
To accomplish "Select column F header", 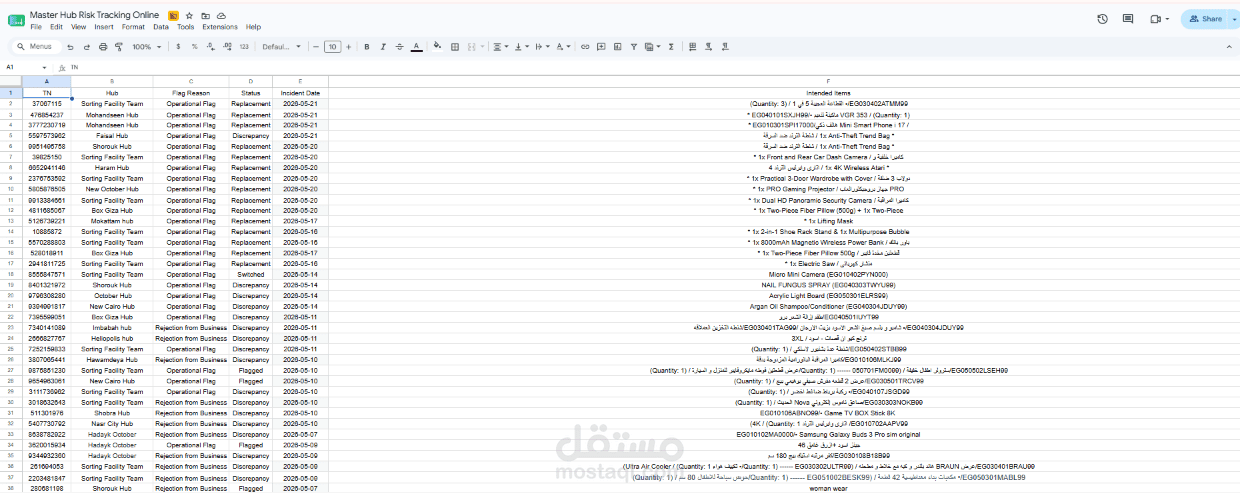I will [829, 80].
